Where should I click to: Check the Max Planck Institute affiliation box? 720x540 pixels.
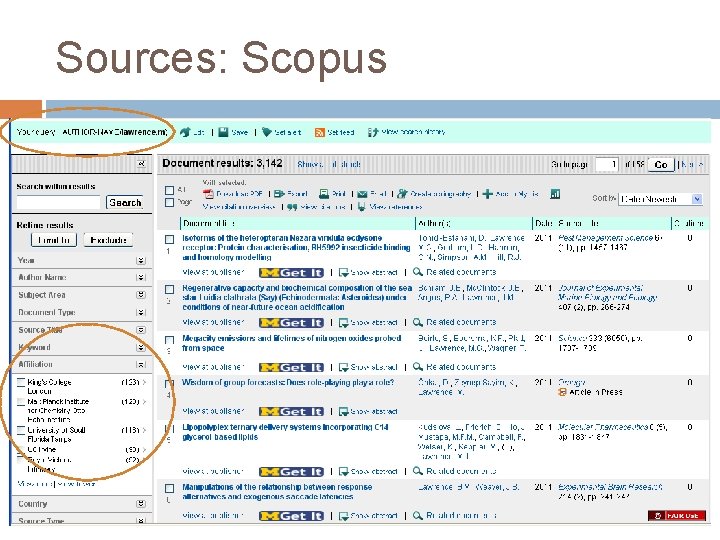click(21, 402)
